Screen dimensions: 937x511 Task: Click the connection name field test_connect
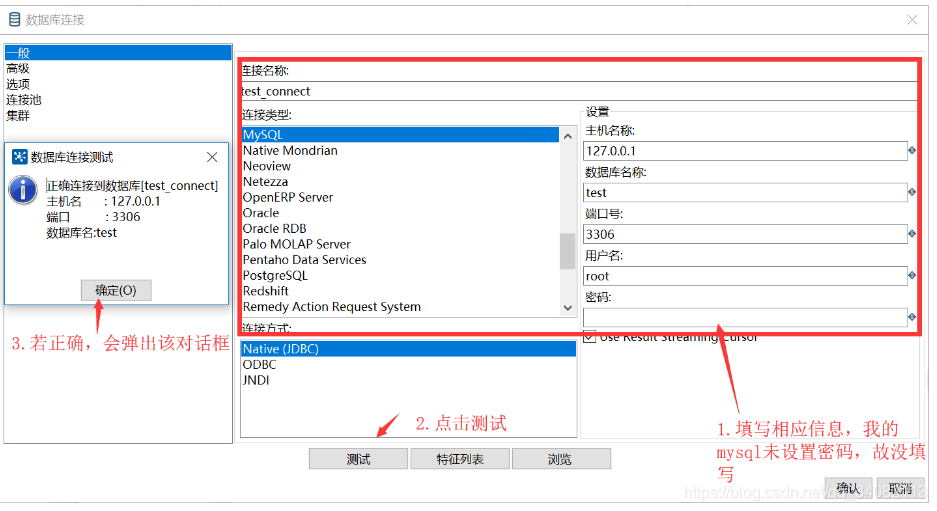[x=579, y=91]
